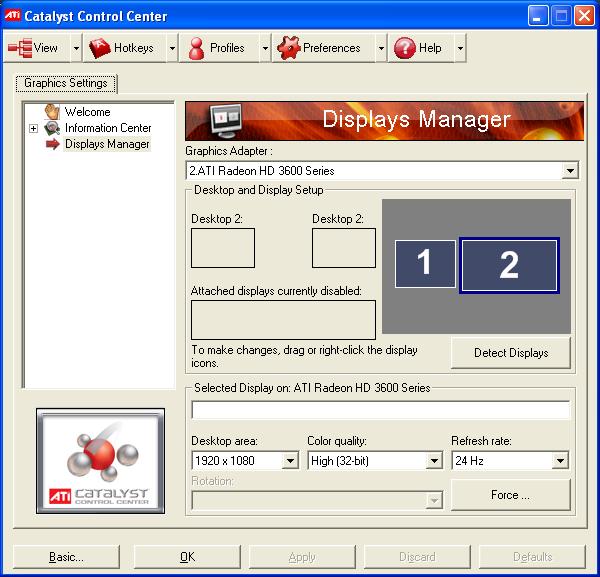Viewport: 600px width, 577px height.
Task: Click the Basic... button
Action: pyautogui.click(x=67, y=557)
